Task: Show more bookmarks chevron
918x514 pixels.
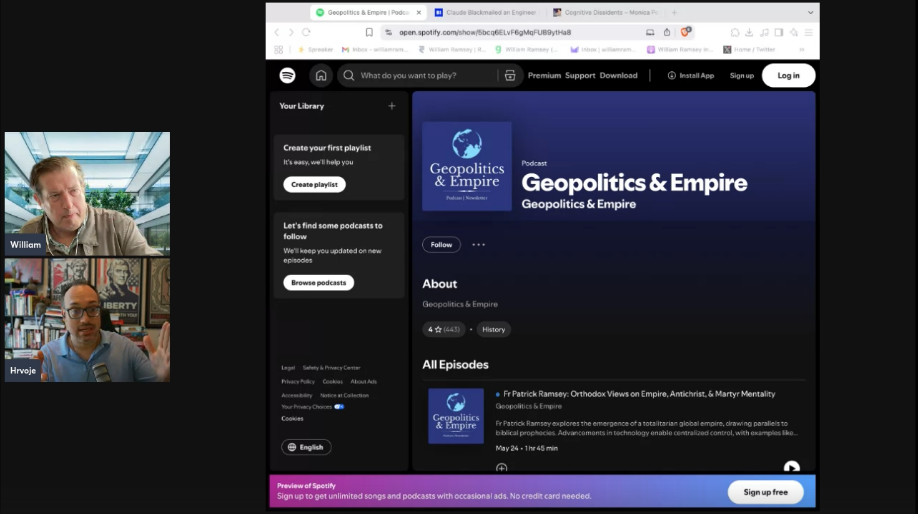Action: point(801,50)
